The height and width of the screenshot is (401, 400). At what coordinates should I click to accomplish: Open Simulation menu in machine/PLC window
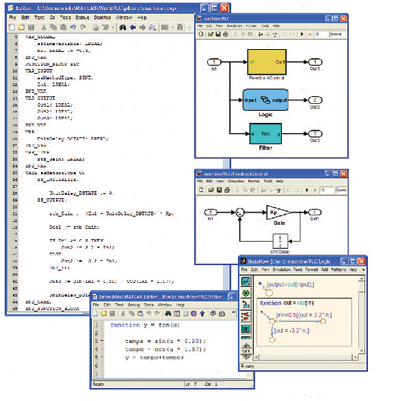(234, 26)
